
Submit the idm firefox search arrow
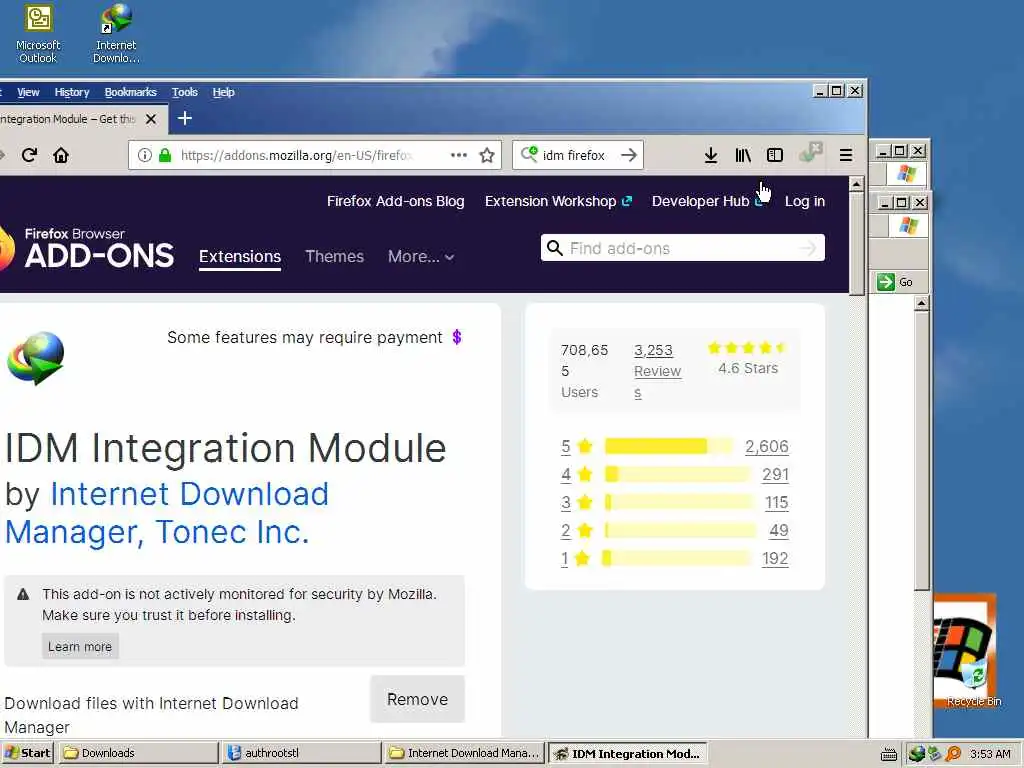[x=629, y=155]
